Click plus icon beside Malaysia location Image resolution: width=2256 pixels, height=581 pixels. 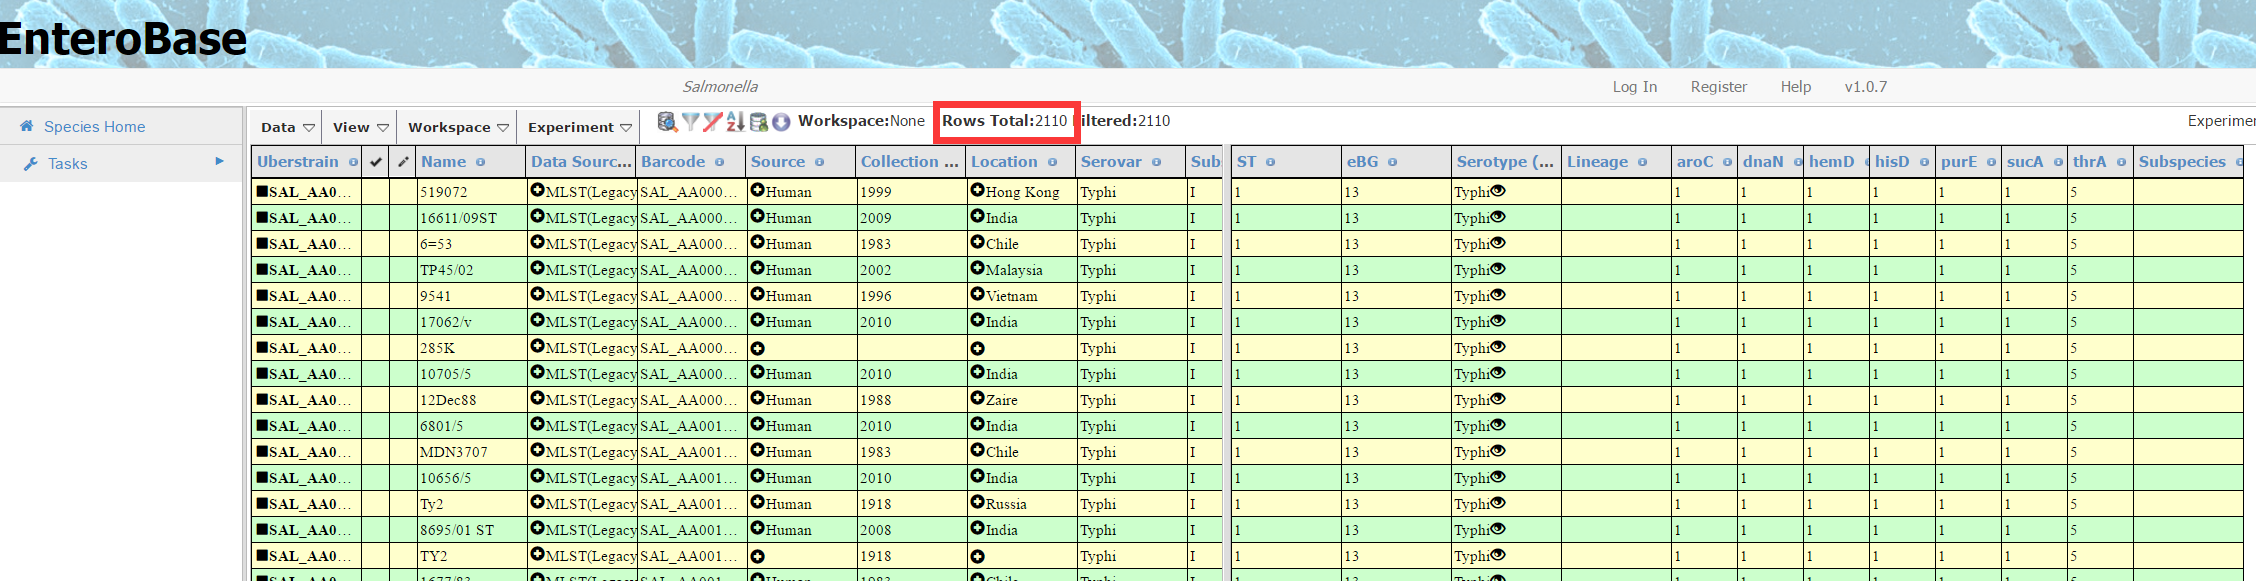[x=977, y=268]
